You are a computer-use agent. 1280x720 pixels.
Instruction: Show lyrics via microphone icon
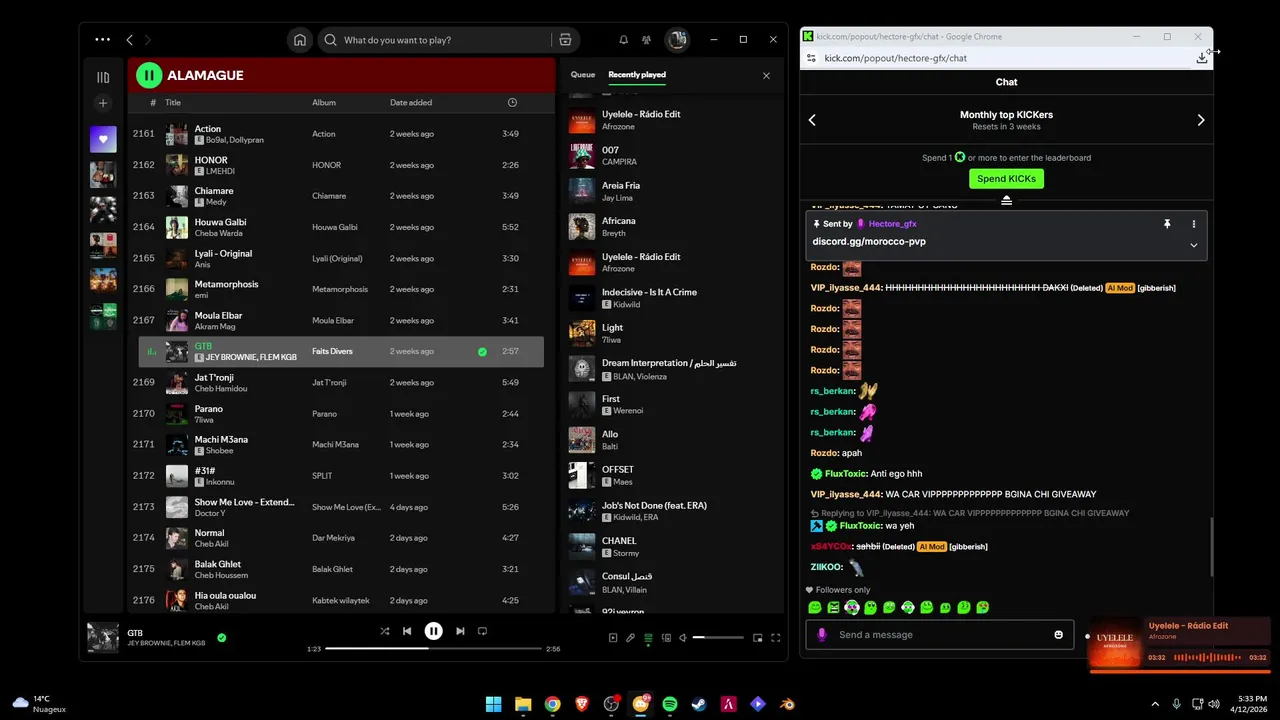pos(630,637)
